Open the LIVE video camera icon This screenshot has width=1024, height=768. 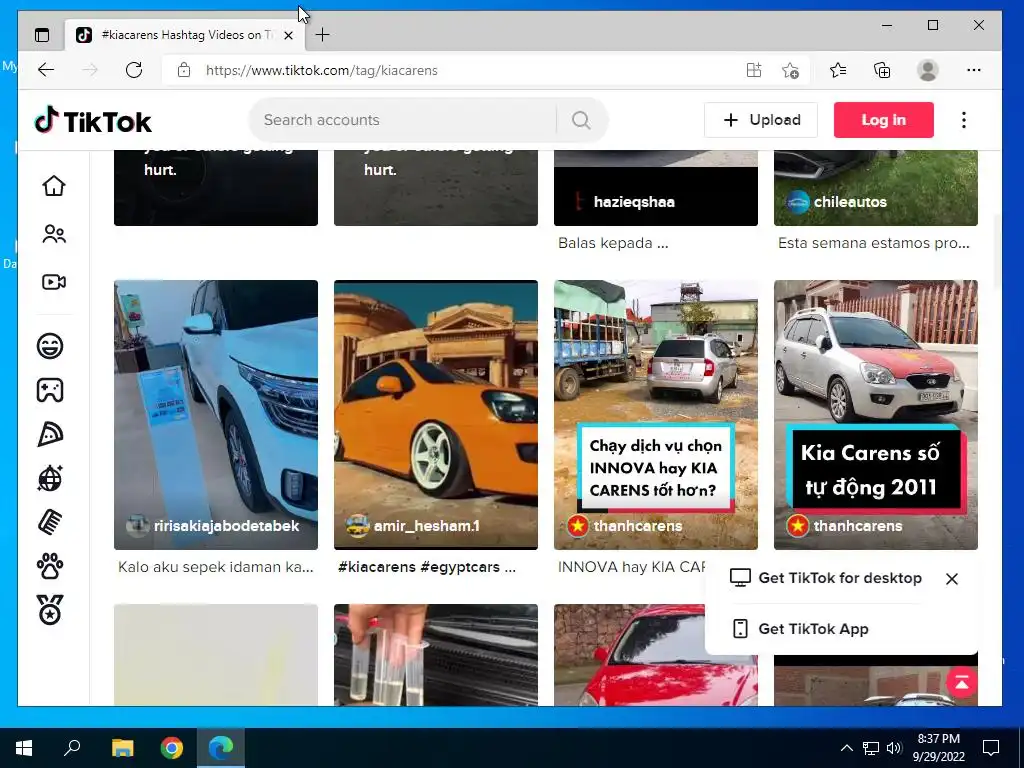click(54, 282)
